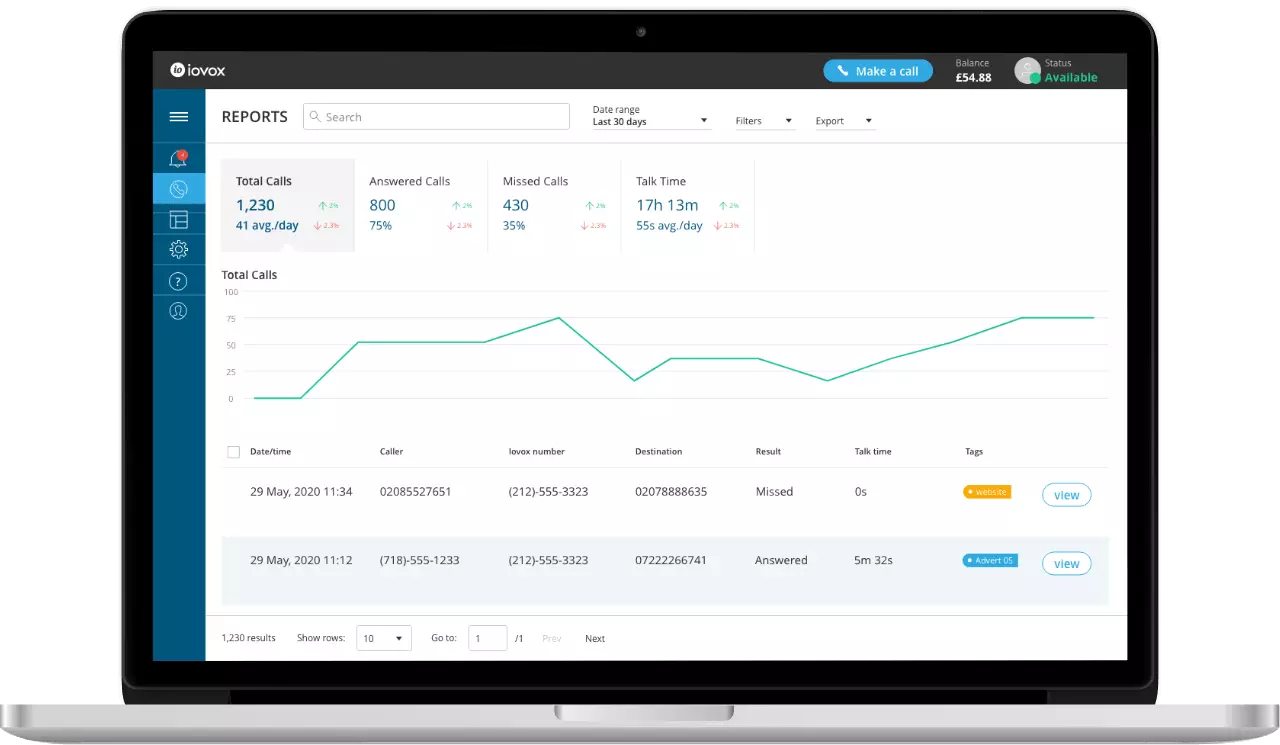This screenshot has height=745, width=1280.
Task: Switch to the Missed Calls stat tab
Action: 554,205
